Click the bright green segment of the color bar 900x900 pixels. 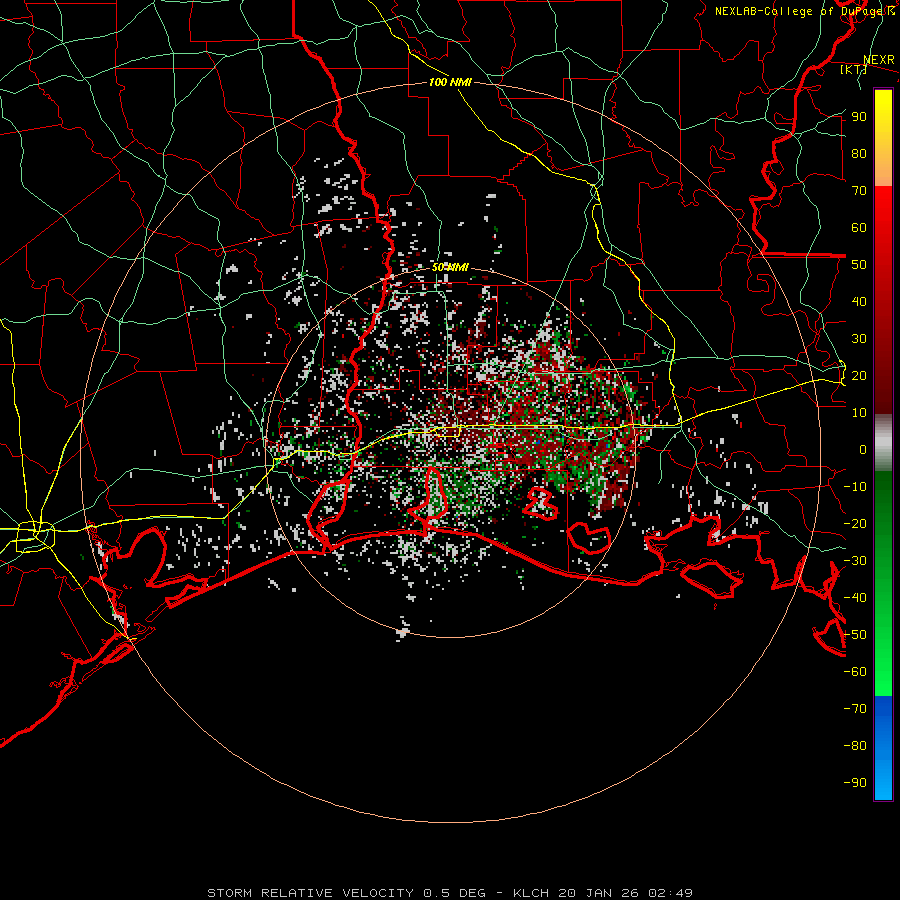click(x=883, y=666)
